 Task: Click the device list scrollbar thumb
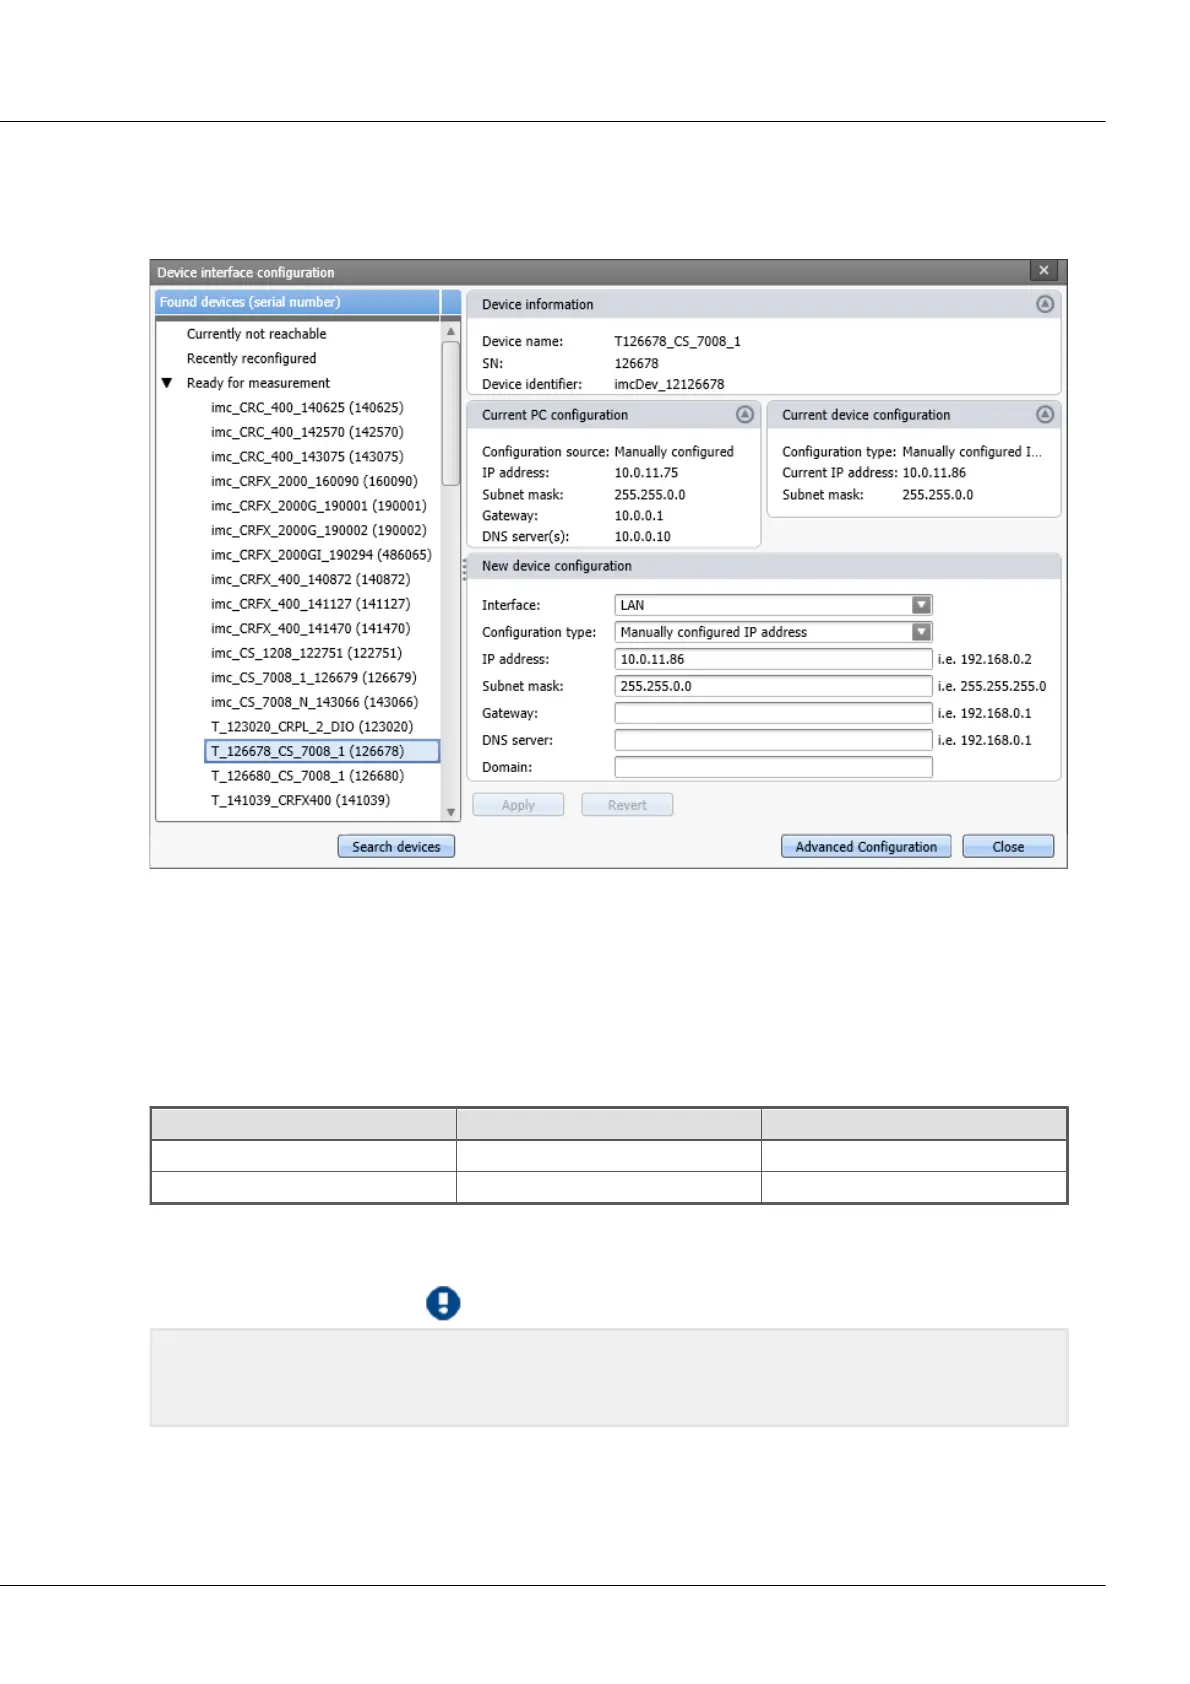(x=451, y=414)
